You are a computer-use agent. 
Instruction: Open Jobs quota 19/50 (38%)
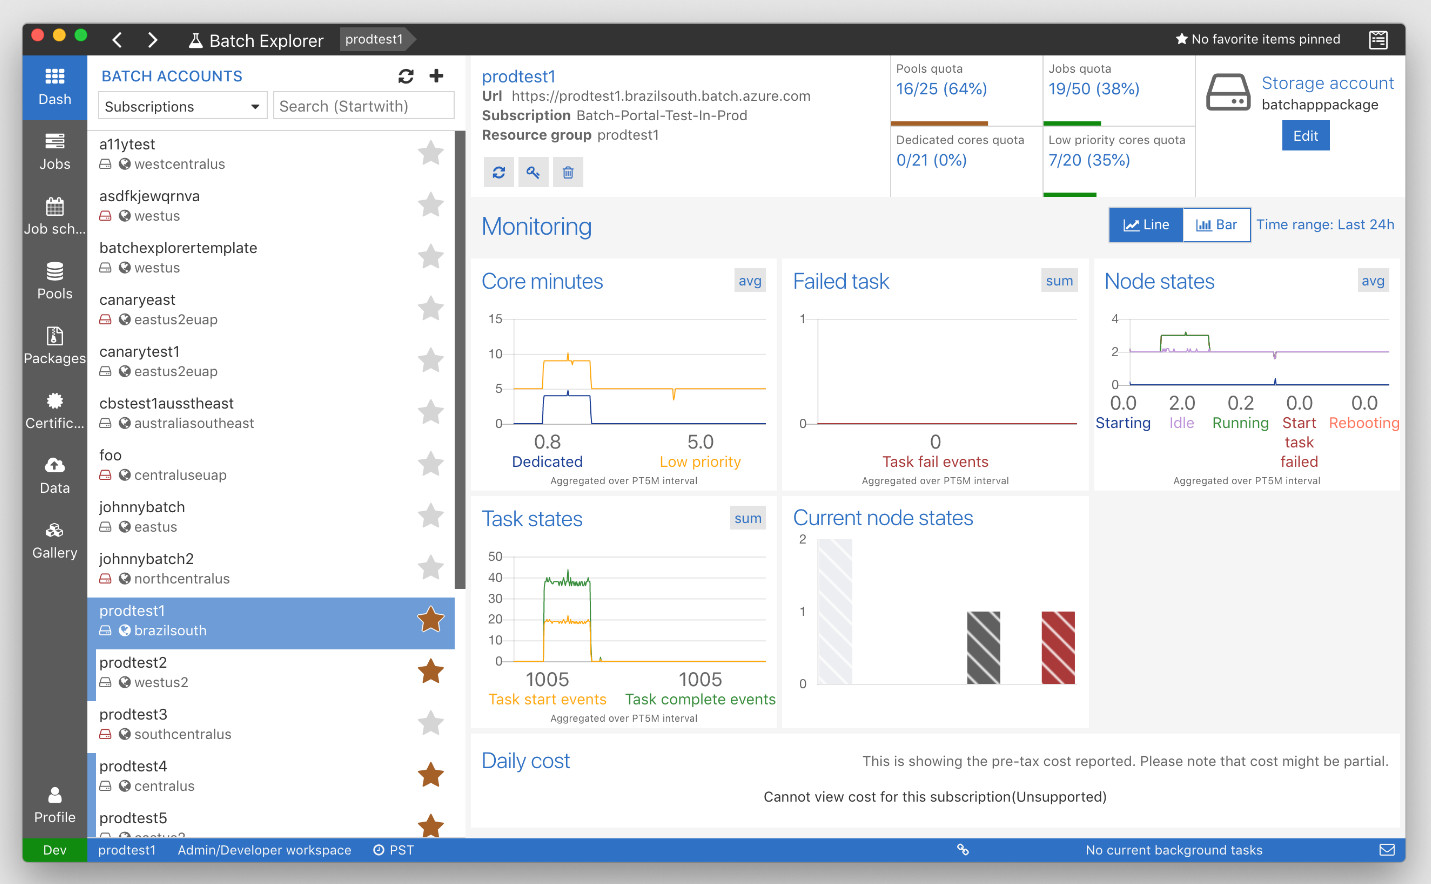point(1094,89)
